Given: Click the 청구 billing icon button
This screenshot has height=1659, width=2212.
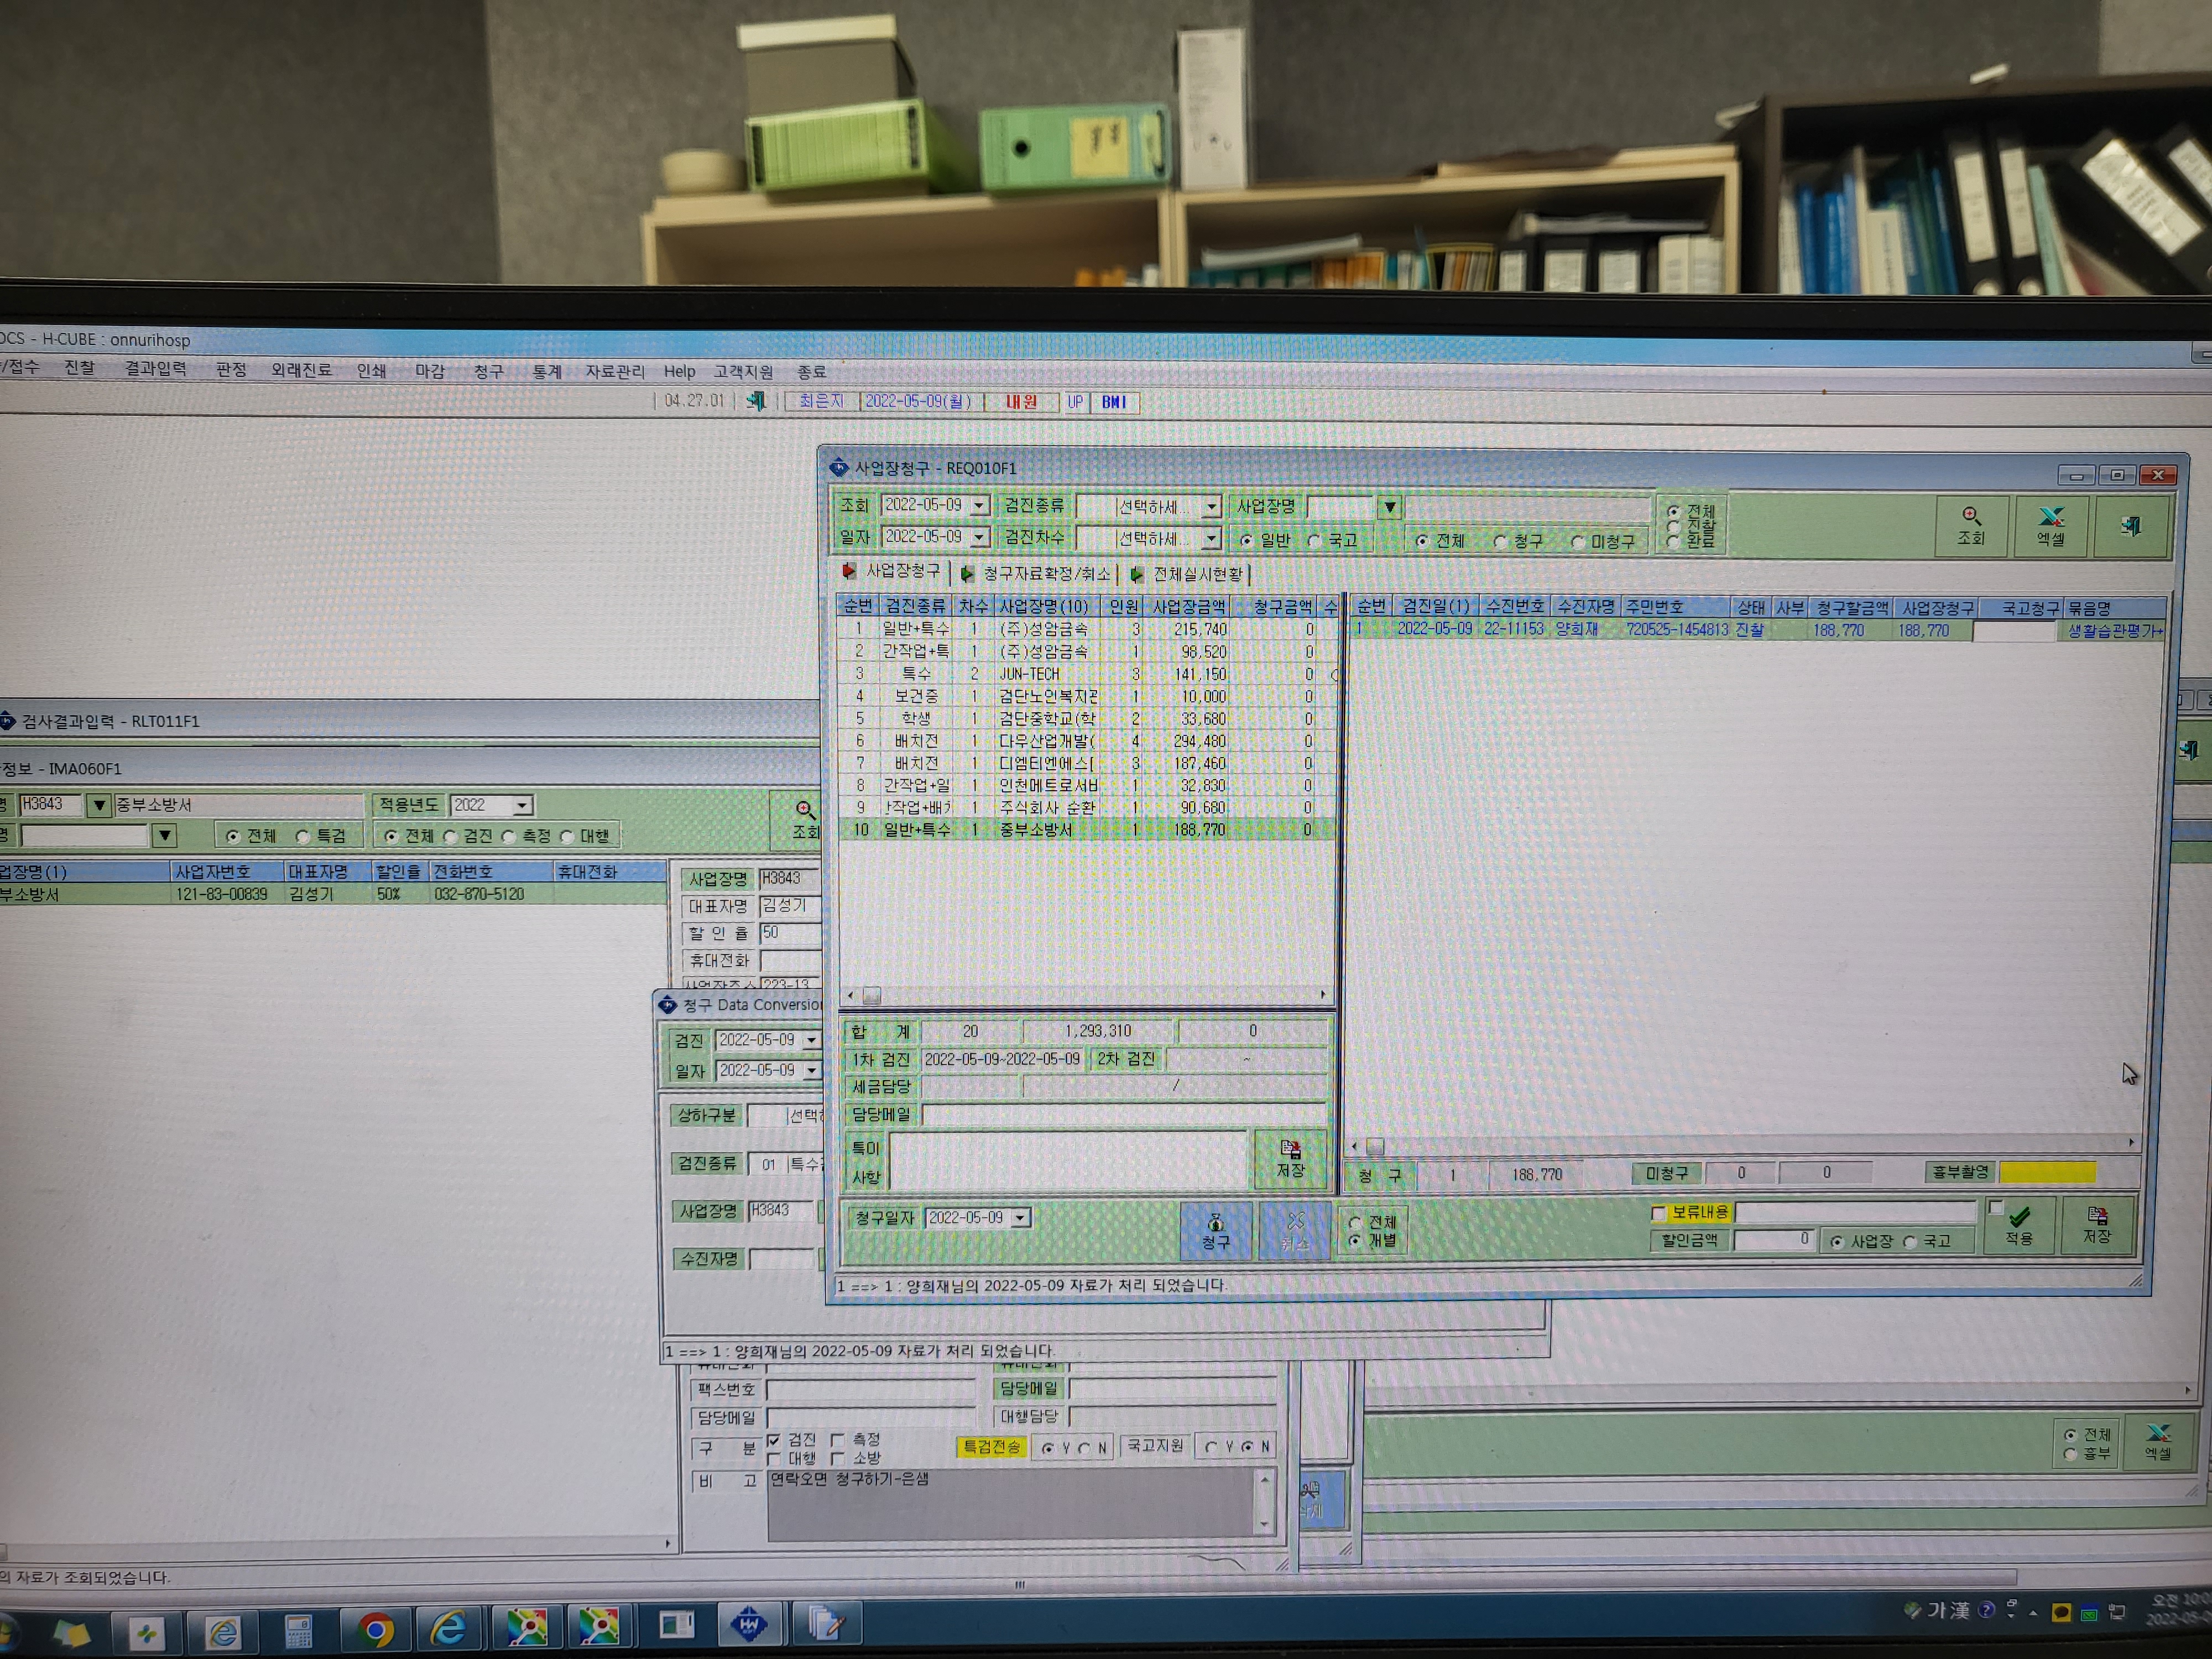Looking at the screenshot, I should pos(1215,1231).
